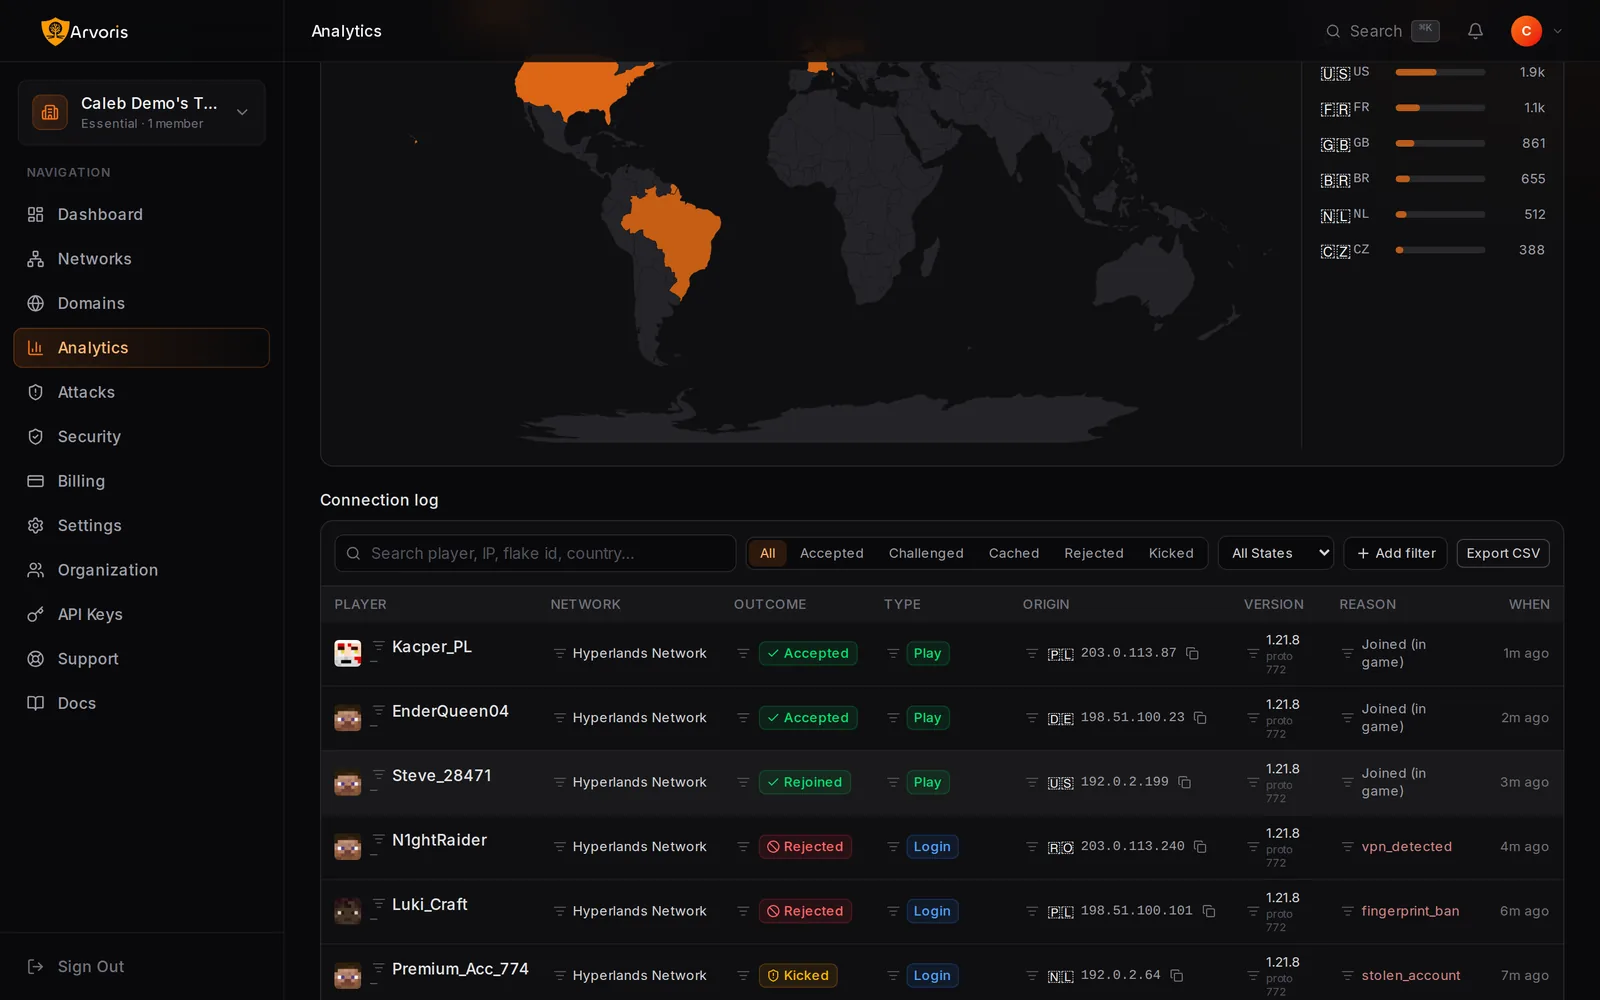Open Support page
Viewport: 1600px width, 1000px height.
tap(141, 659)
